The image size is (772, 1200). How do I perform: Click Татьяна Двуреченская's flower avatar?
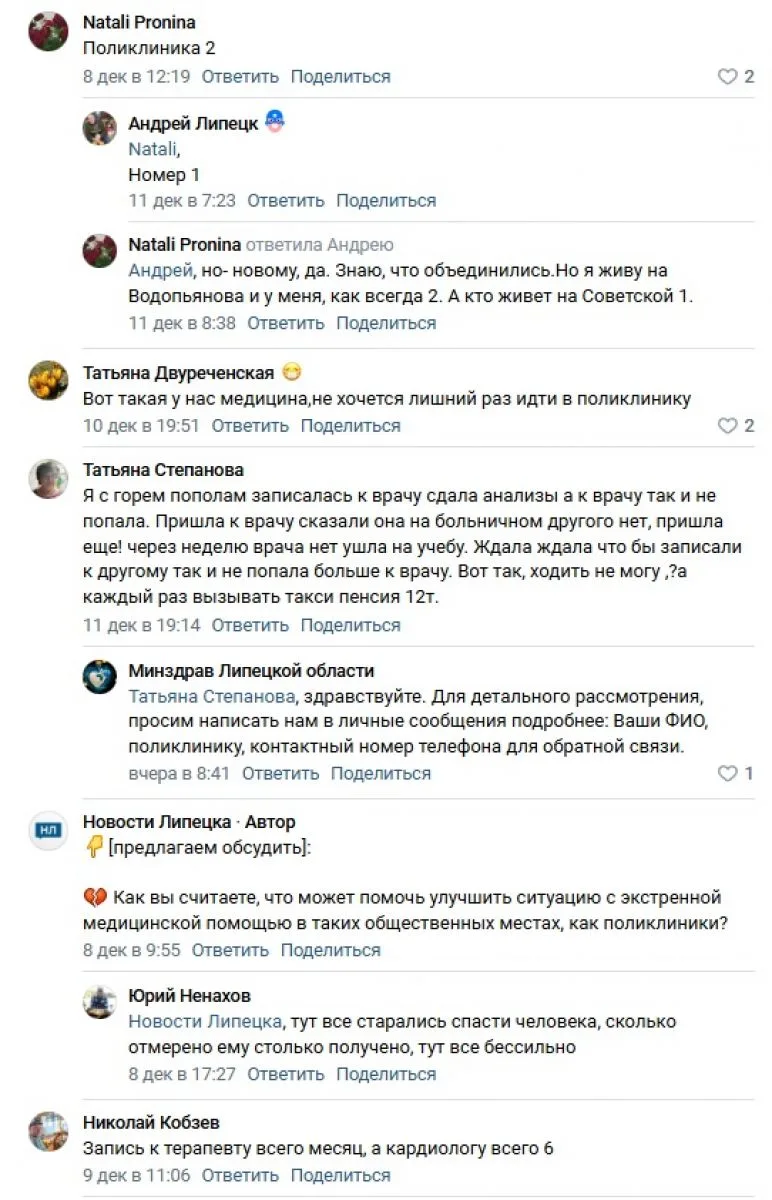[48, 381]
